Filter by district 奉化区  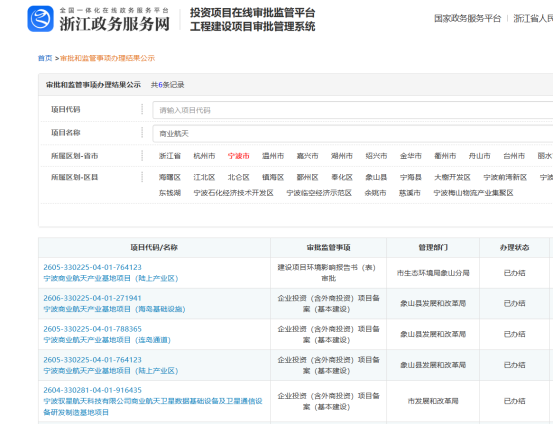coord(342,177)
